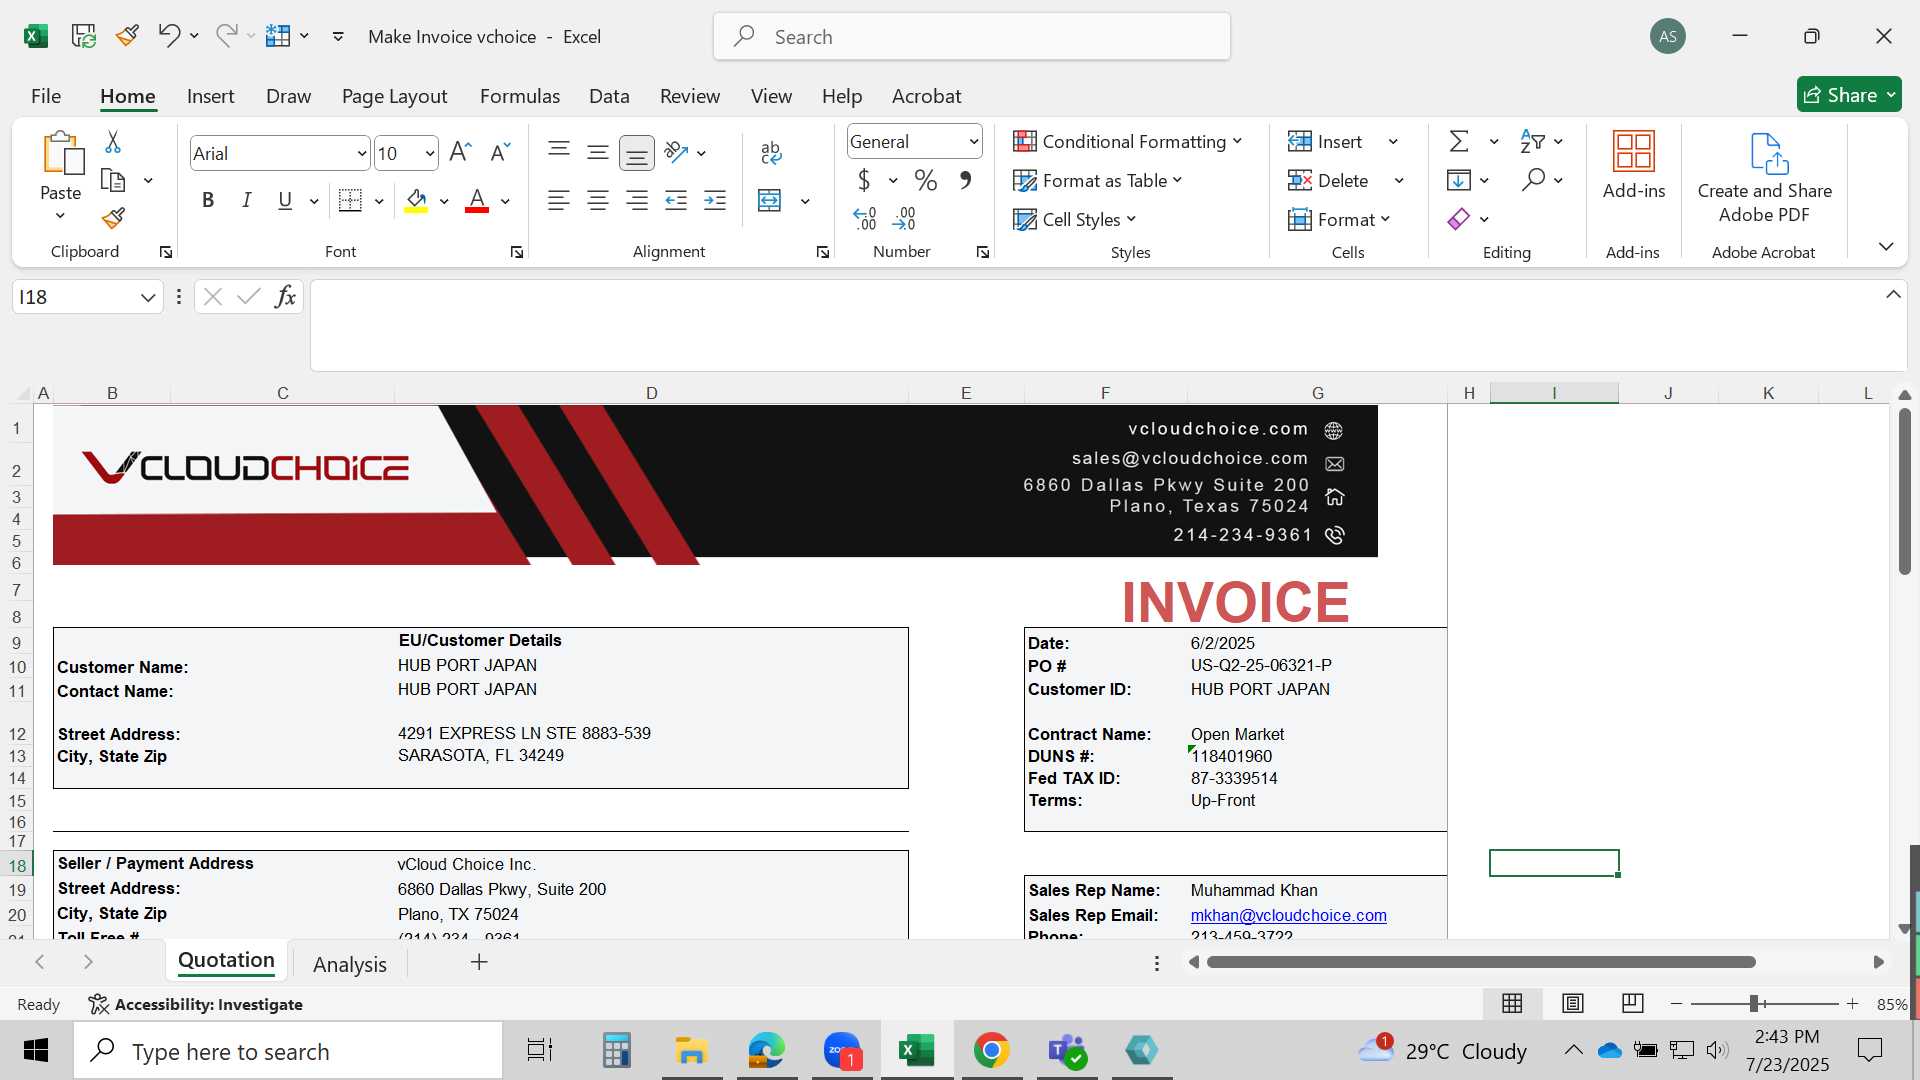Viewport: 1920px width, 1080px height.
Task: Switch to the Page Layout tab
Action: point(394,96)
